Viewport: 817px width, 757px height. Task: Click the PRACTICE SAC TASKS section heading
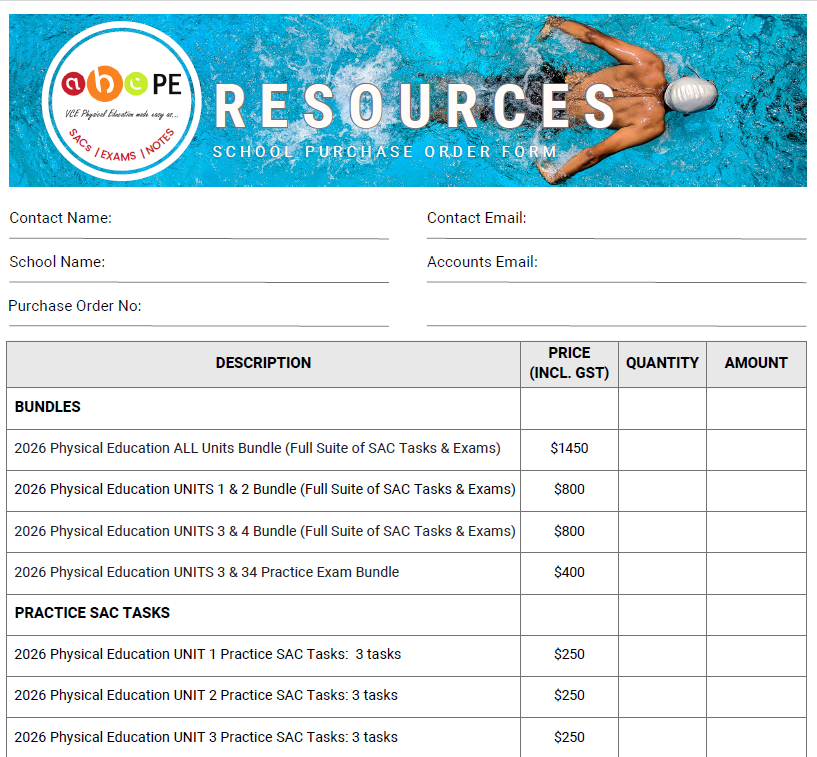pyautogui.click(x=92, y=613)
